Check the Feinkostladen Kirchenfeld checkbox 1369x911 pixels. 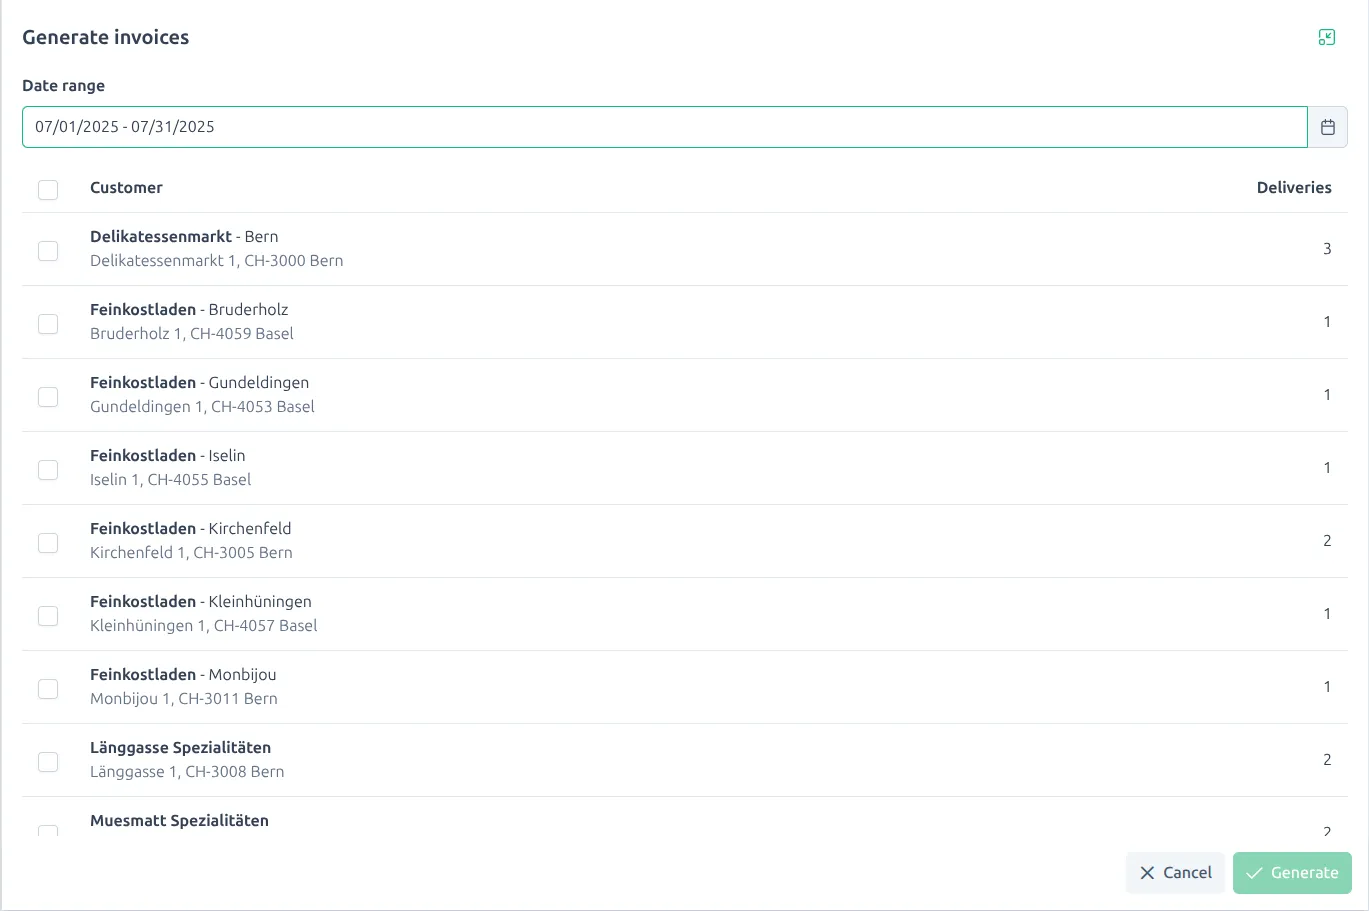[47, 542]
